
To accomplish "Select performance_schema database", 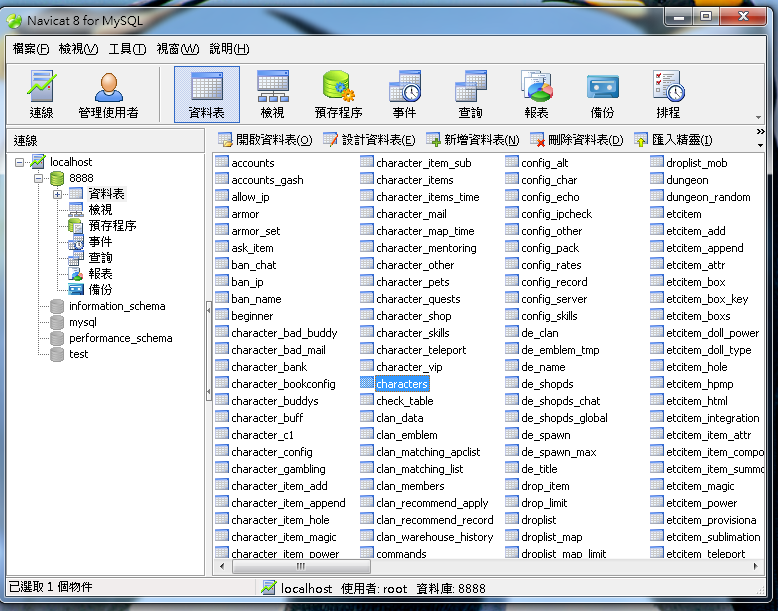I will (x=121, y=338).
